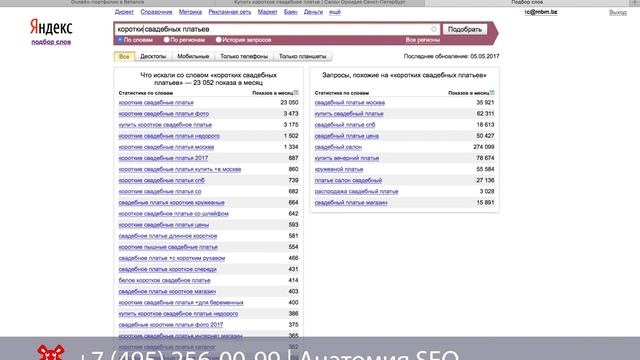Switch to the Behance portfolio browser tab
Image resolution: width=640 pixels, height=360 pixels.
click(107, 2)
